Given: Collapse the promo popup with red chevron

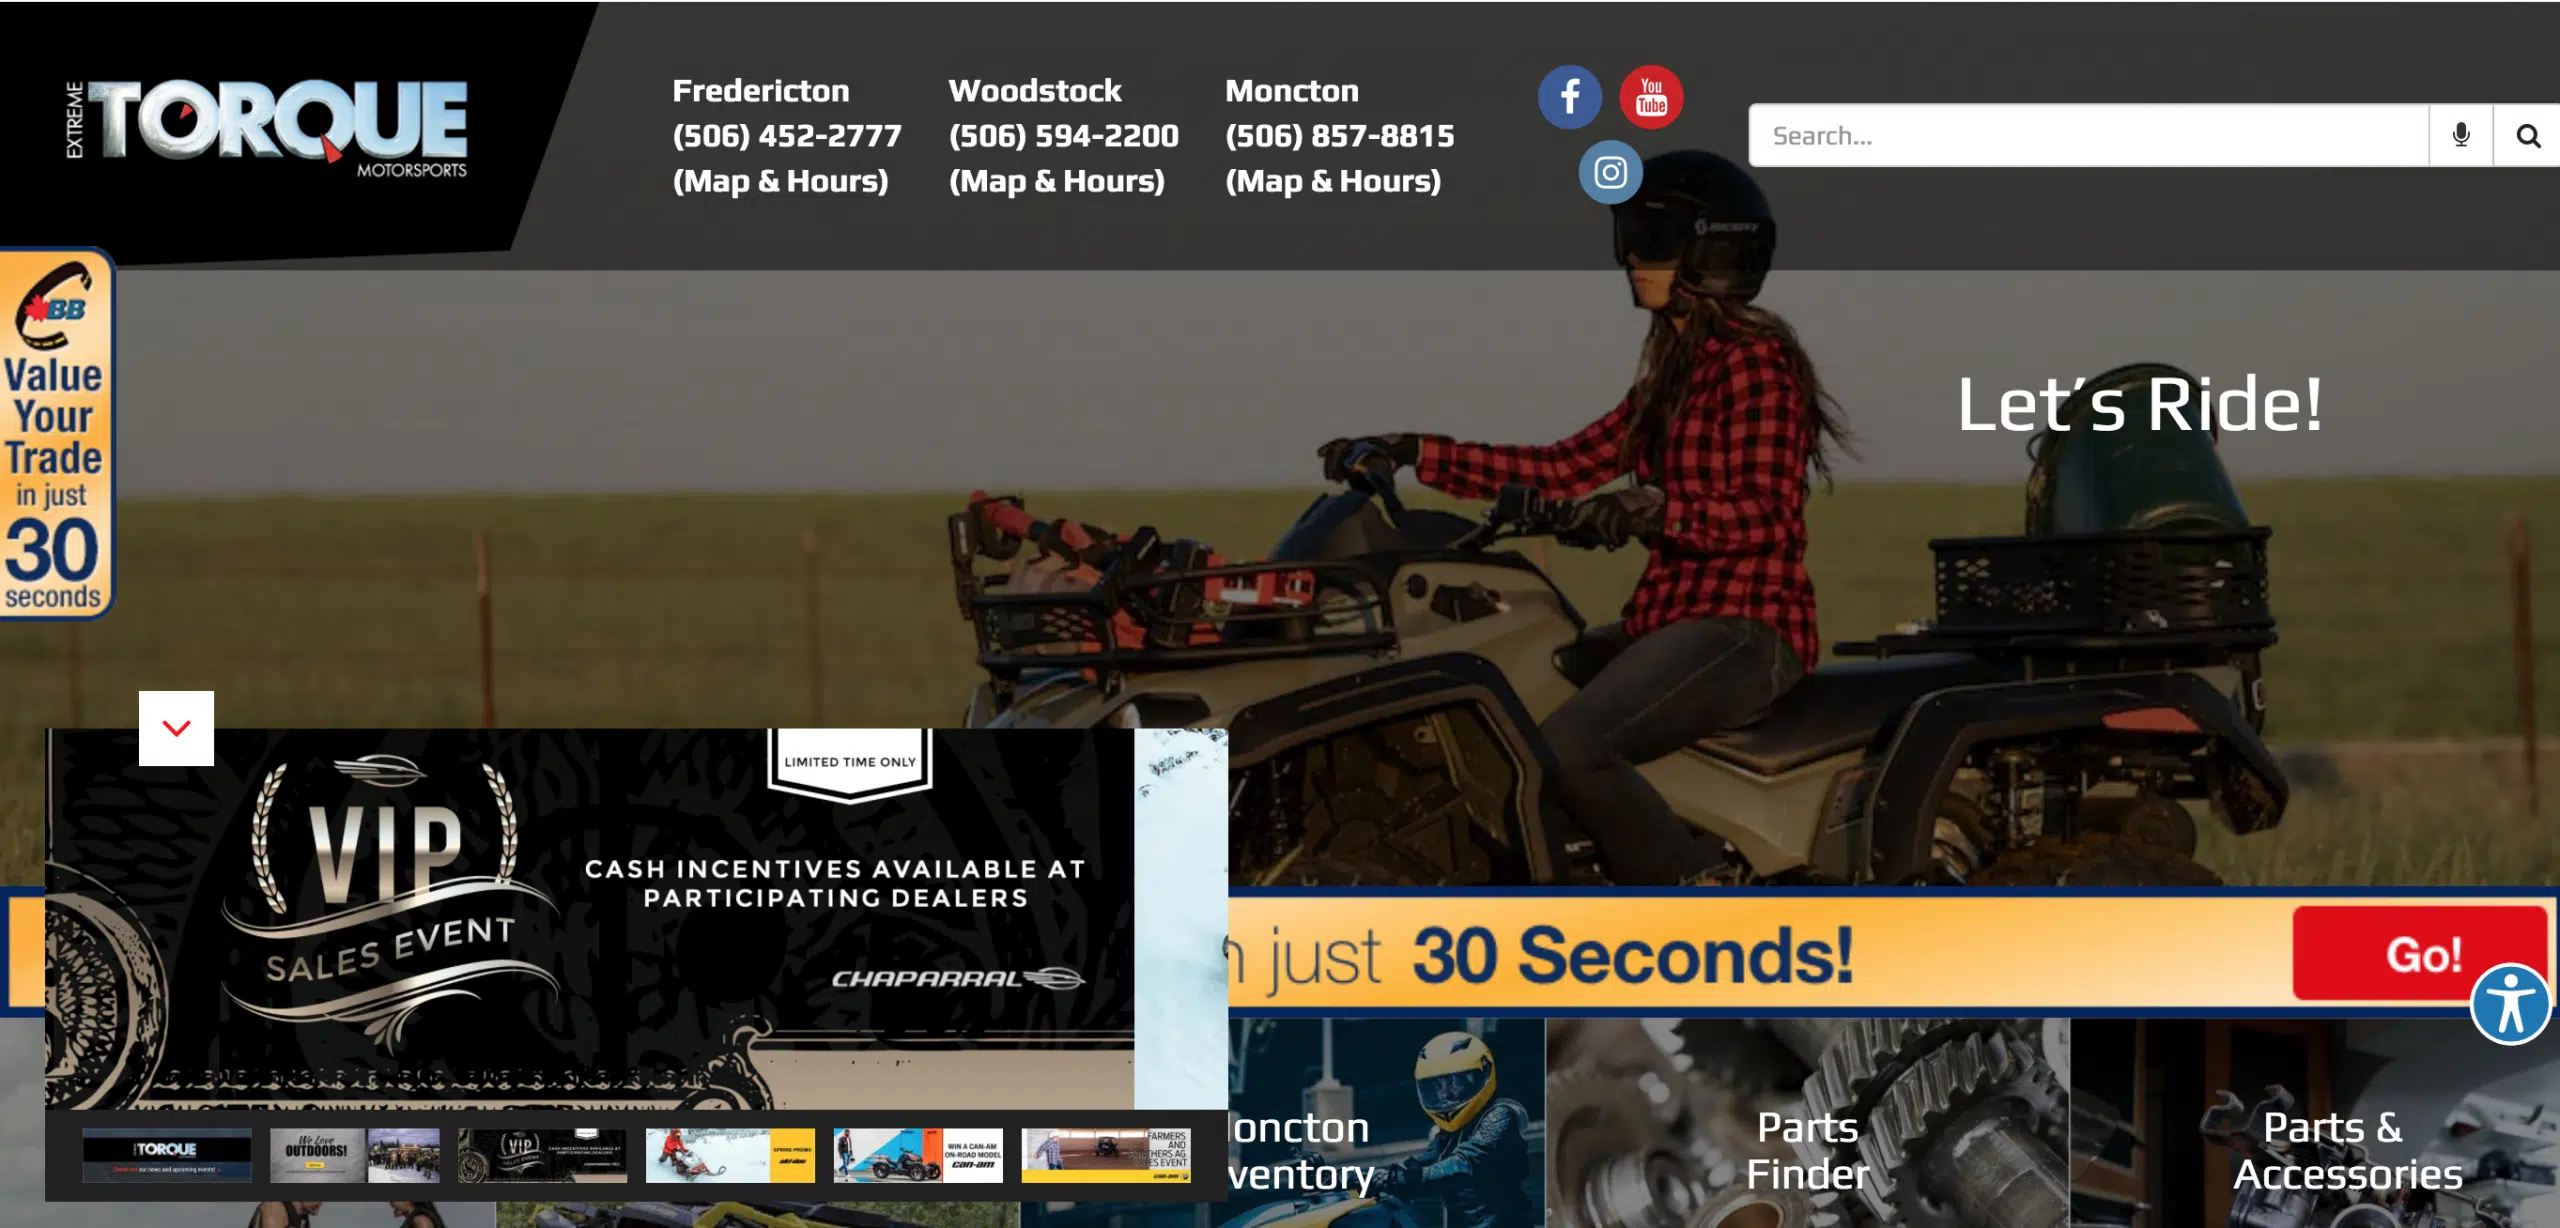Looking at the screenshot, I should 176,728.
